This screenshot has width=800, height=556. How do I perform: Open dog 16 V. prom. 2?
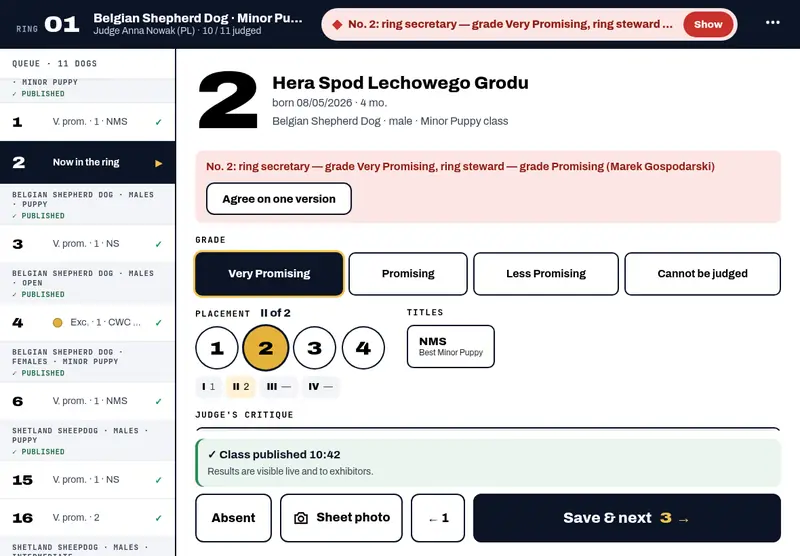point(88,518)
